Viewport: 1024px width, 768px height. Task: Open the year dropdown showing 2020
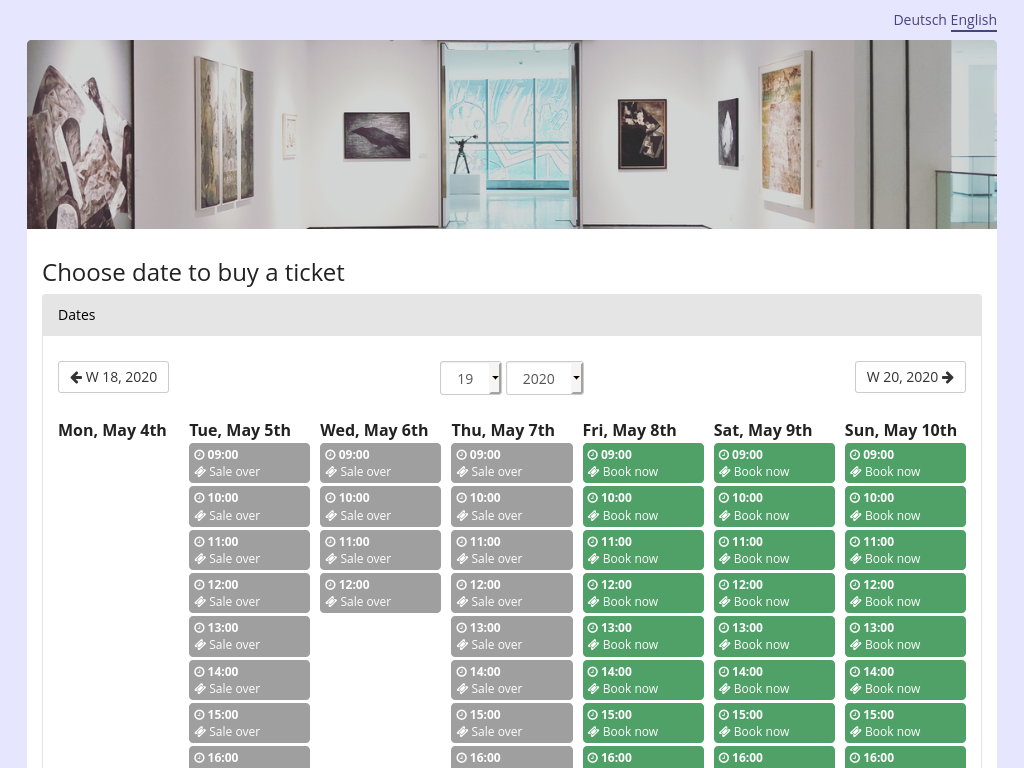coord(544,378)
